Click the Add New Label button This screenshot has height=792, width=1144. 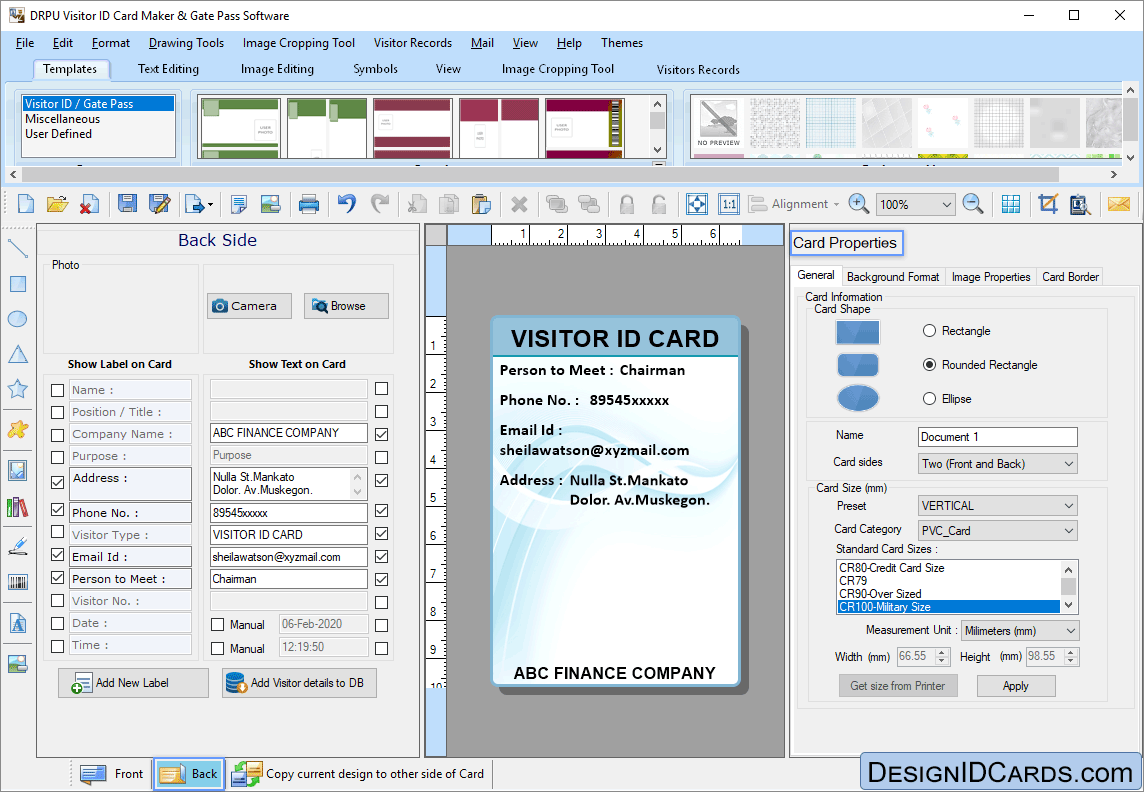pos(133,681)
